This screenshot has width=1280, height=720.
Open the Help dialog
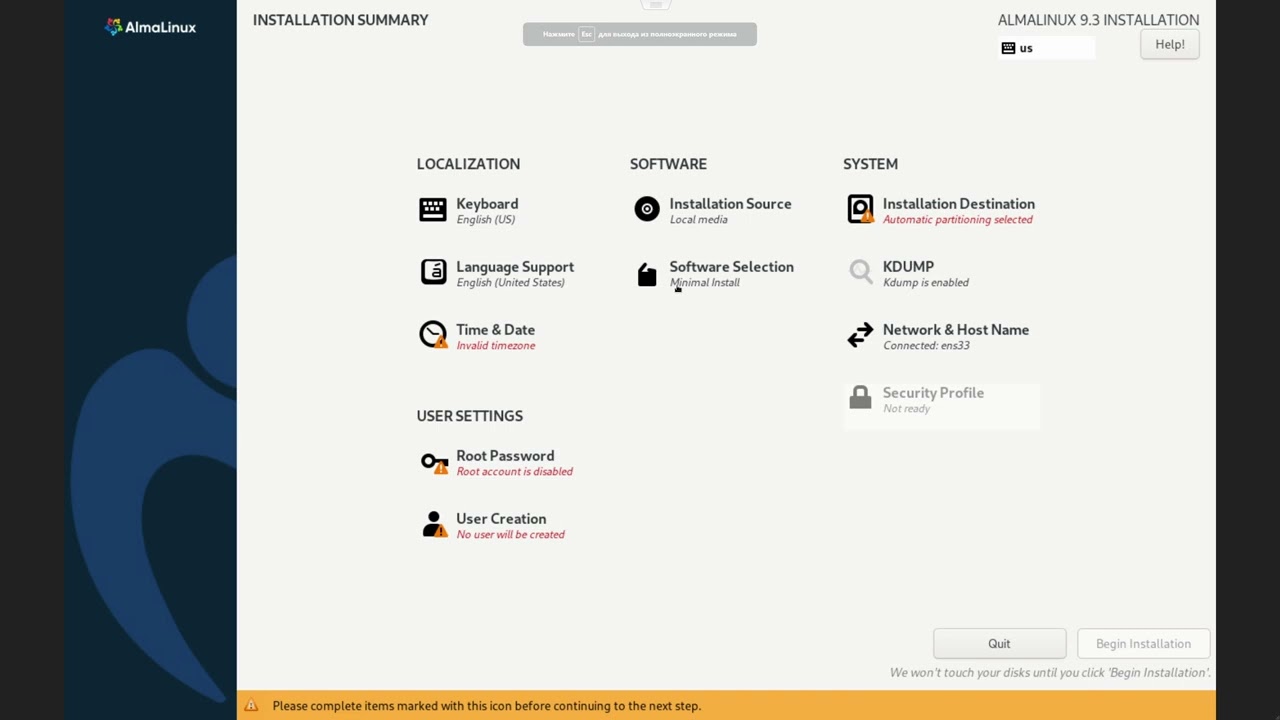tap(1170, 44)
